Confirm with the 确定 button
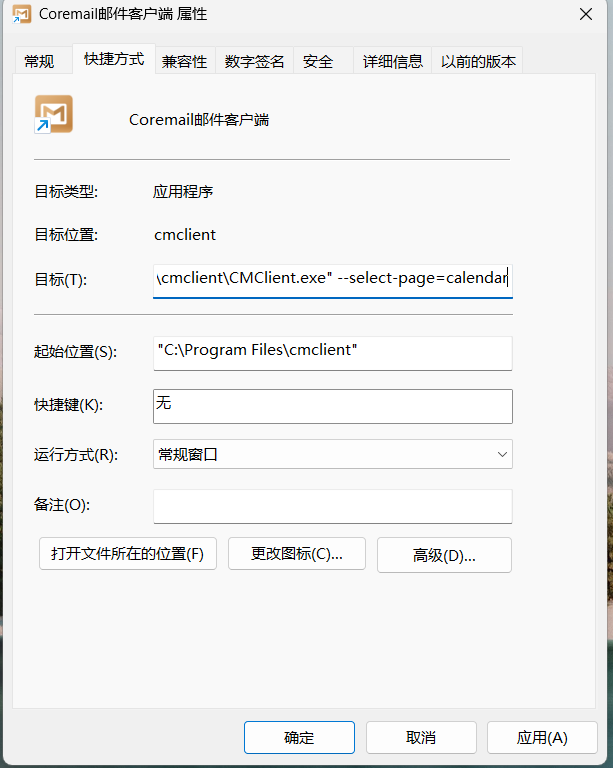 coord(299,737)
